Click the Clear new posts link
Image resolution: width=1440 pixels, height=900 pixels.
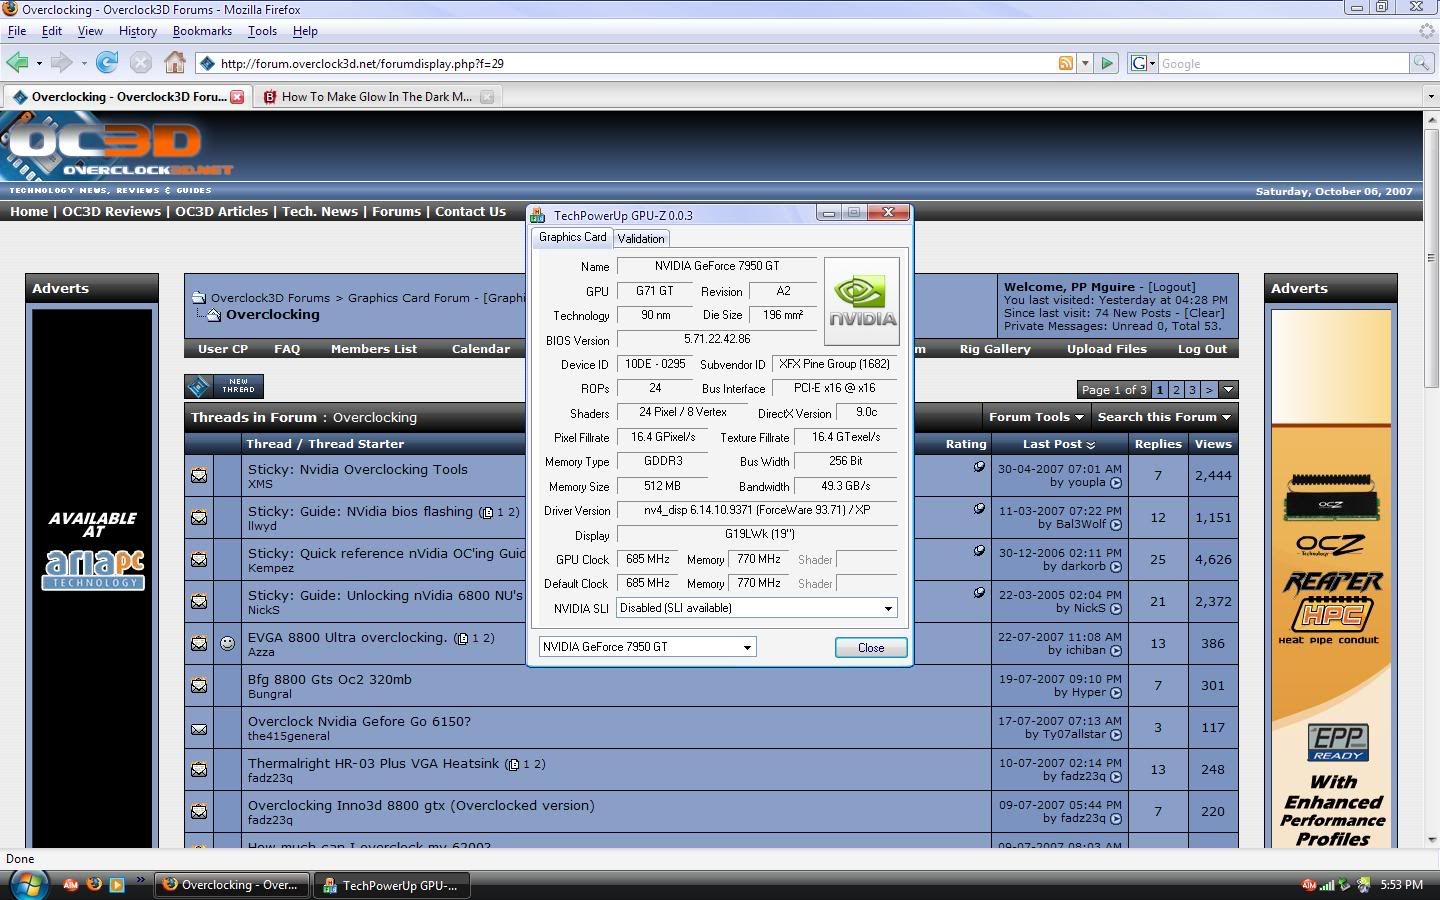pos(1204,313)
